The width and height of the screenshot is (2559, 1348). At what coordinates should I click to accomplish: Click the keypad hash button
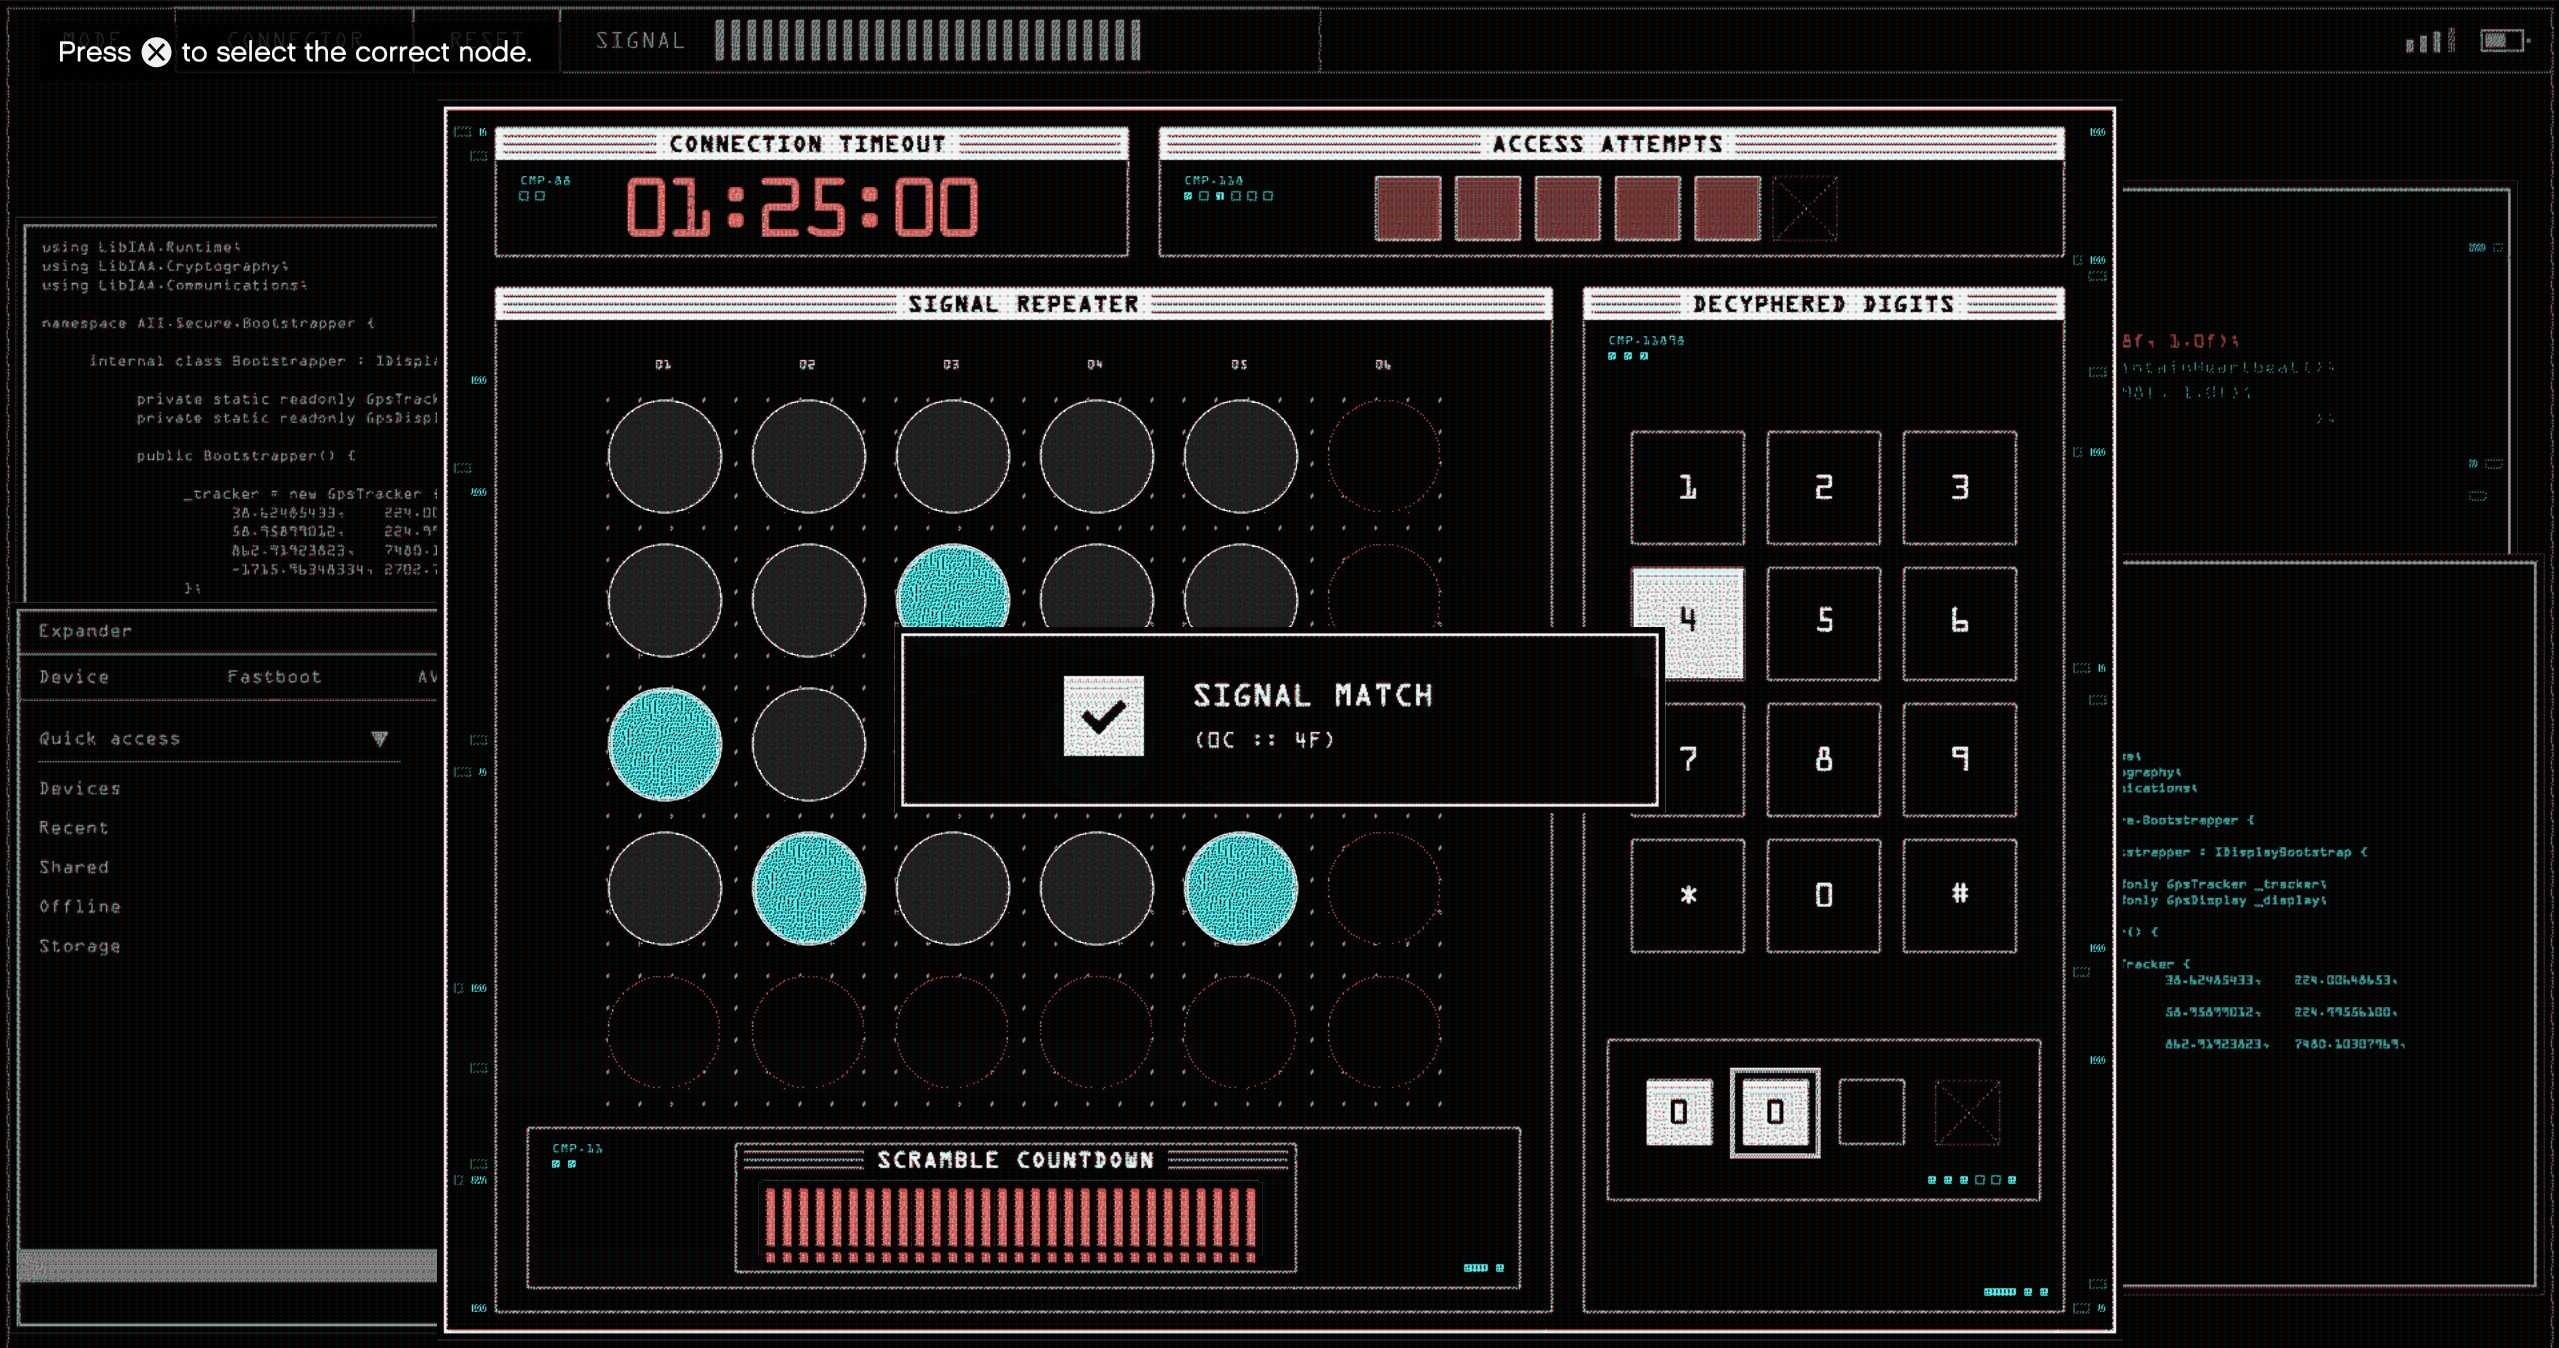1960,896
